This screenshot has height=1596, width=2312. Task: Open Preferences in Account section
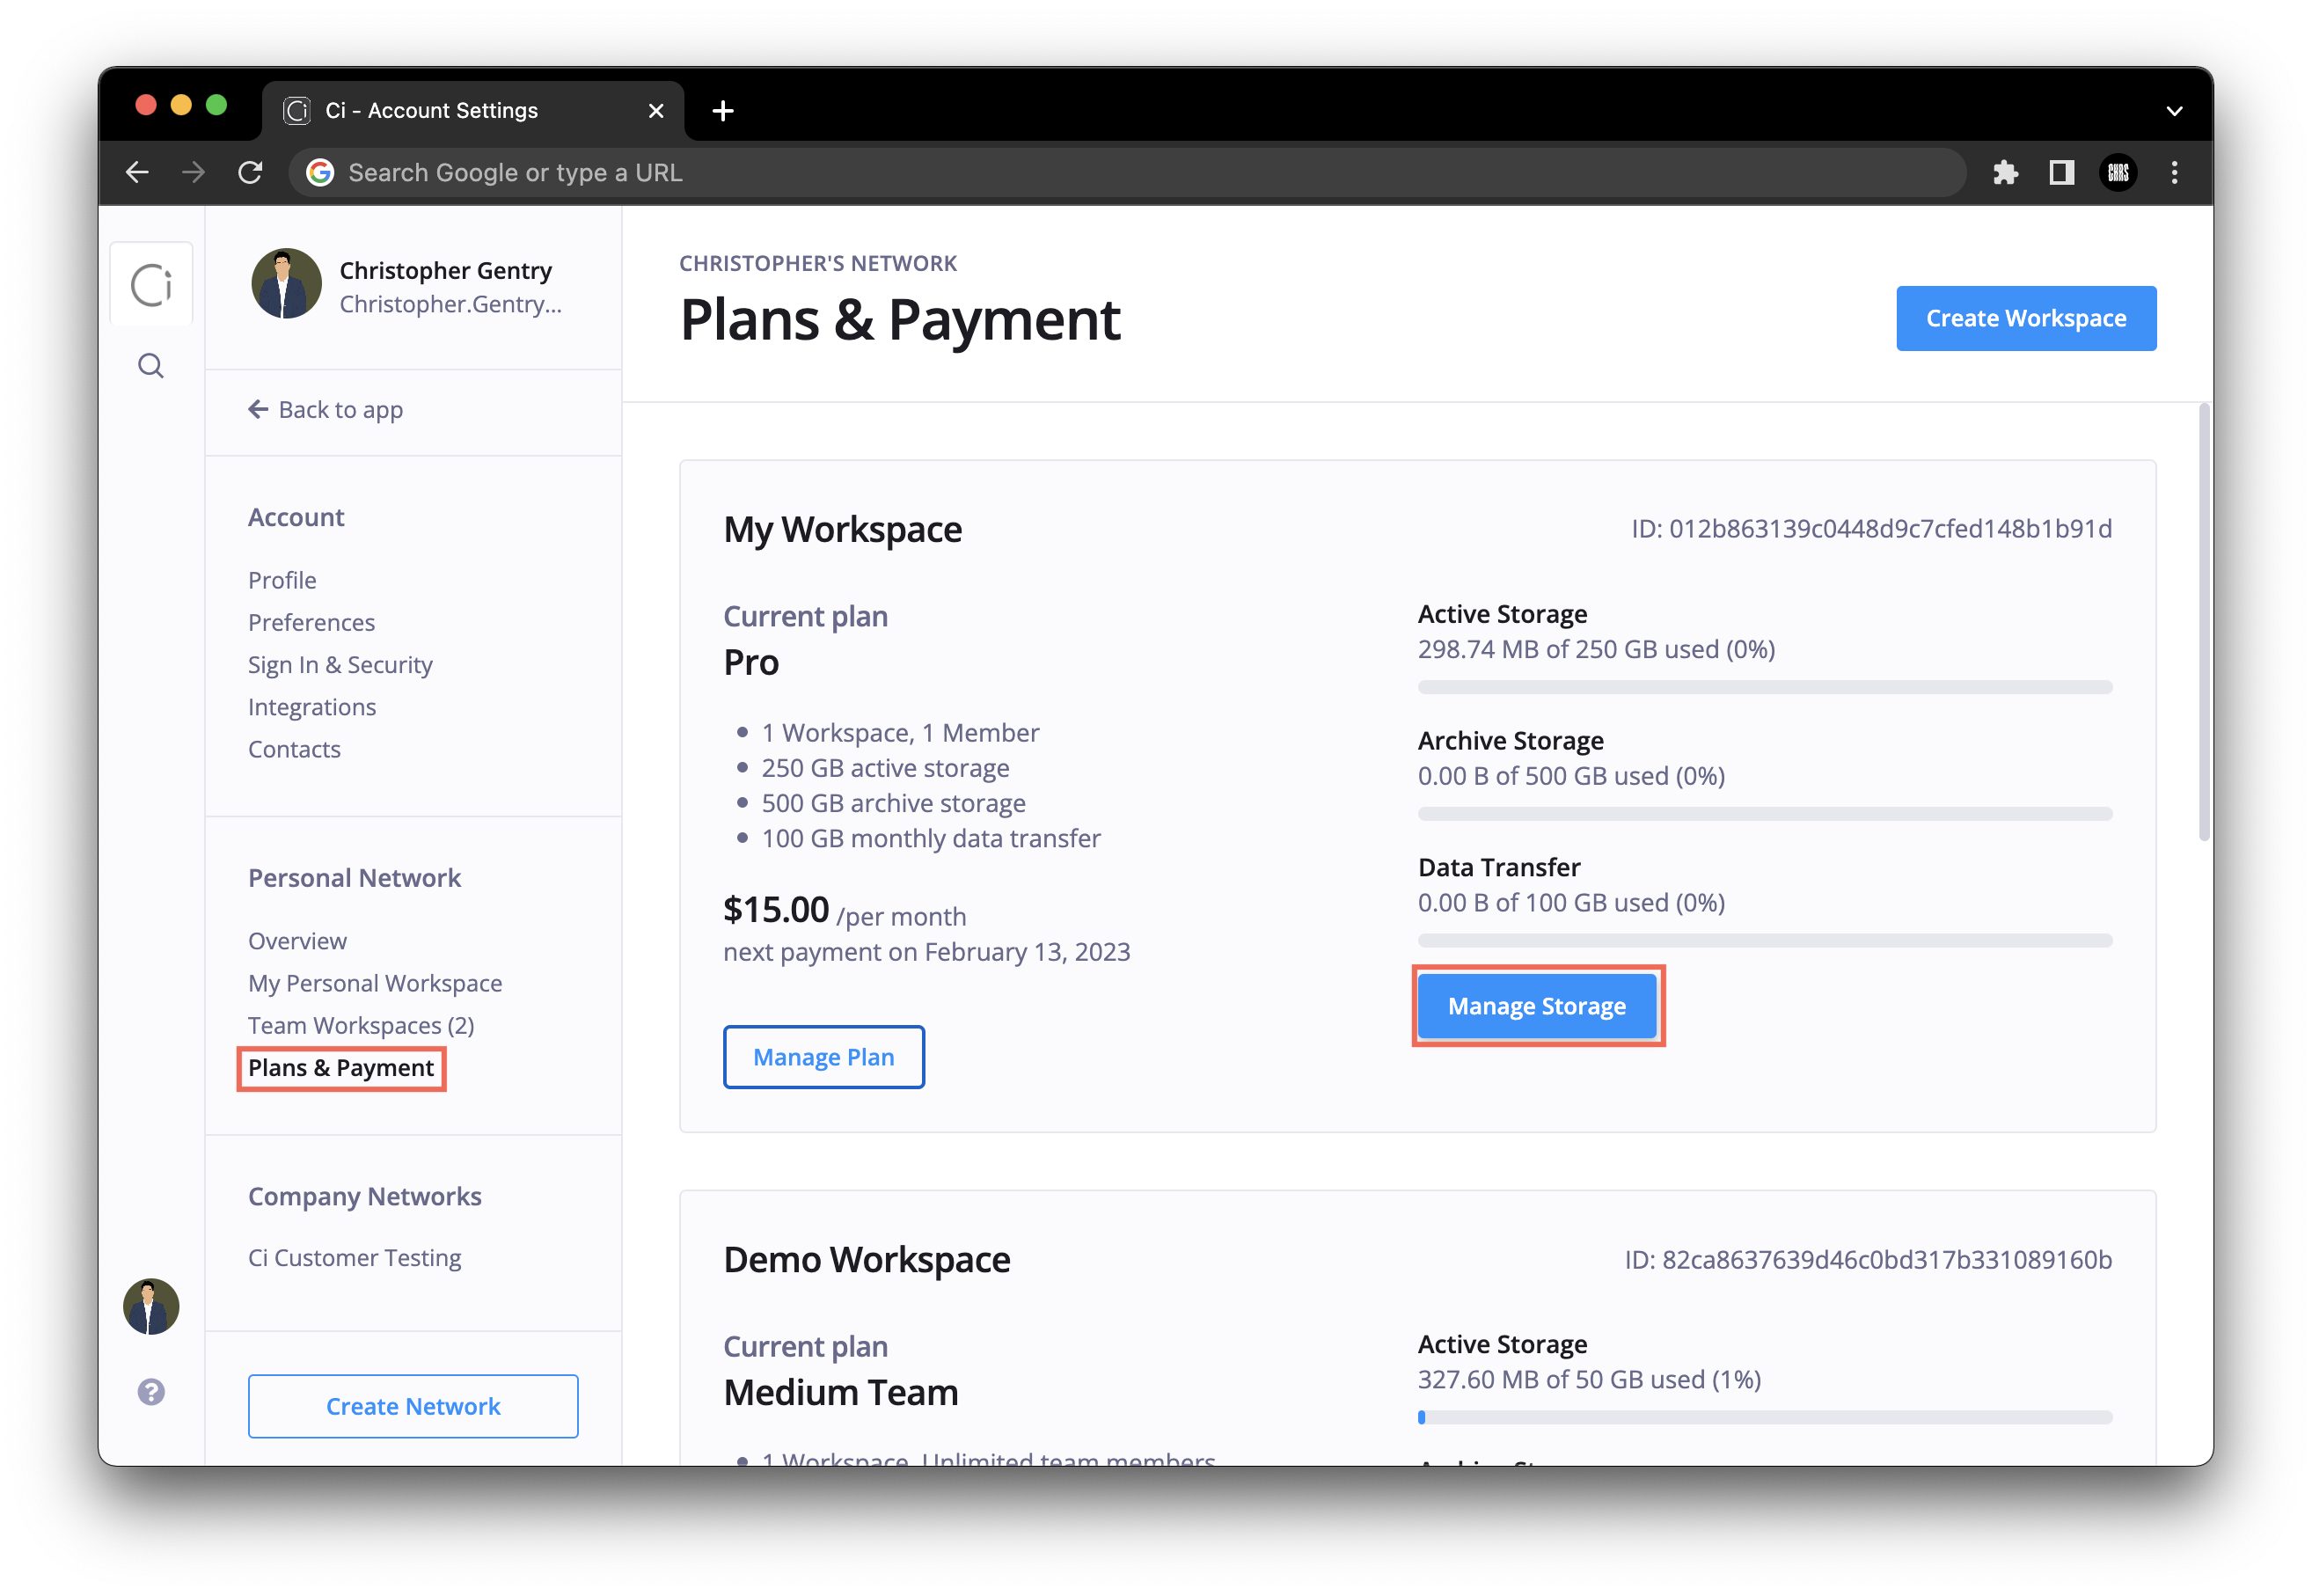click(x=311, y=622)
